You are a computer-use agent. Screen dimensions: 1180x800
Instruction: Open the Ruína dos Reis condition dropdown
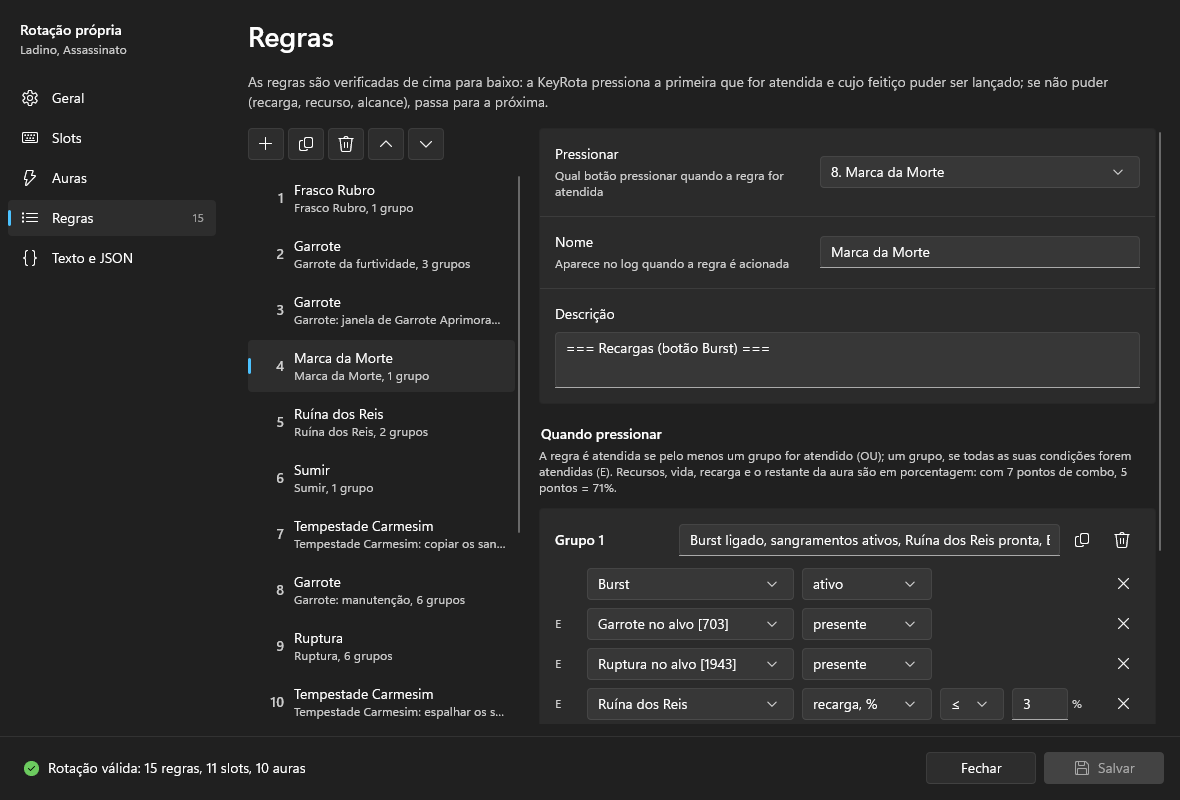[x=690, y=704]
